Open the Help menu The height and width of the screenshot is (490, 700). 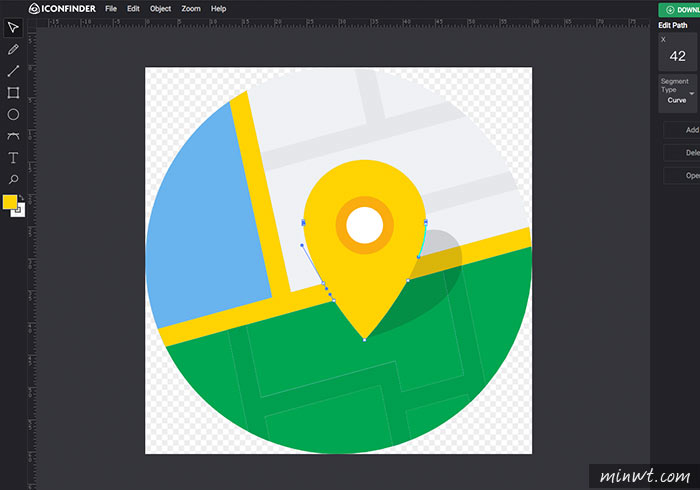(218, 8)
